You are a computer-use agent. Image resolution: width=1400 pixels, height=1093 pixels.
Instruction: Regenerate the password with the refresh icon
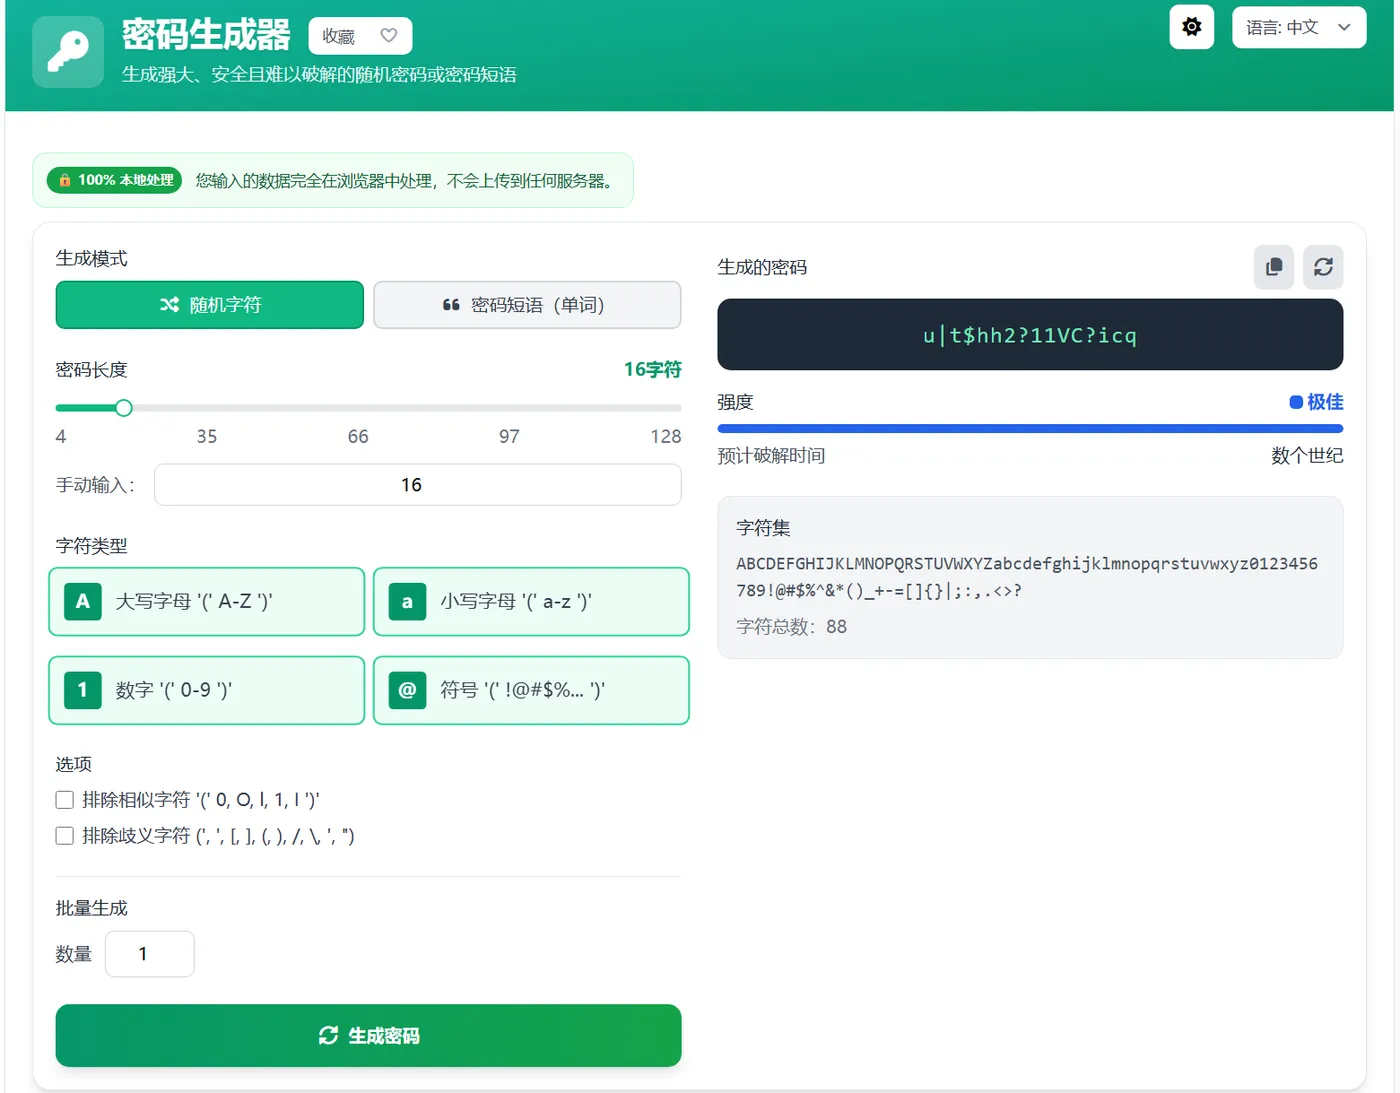coord(1323,267)
